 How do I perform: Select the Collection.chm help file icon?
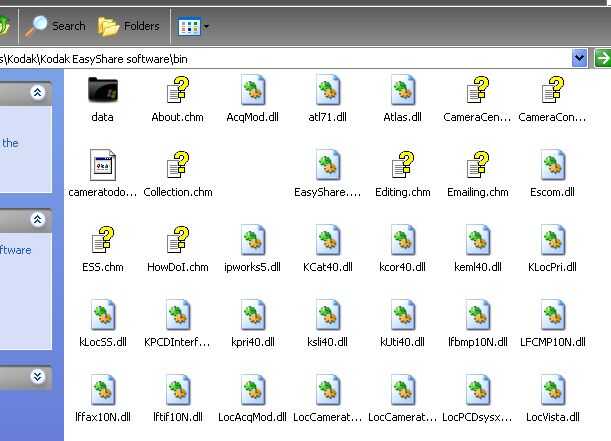click(x=178, y=165)
